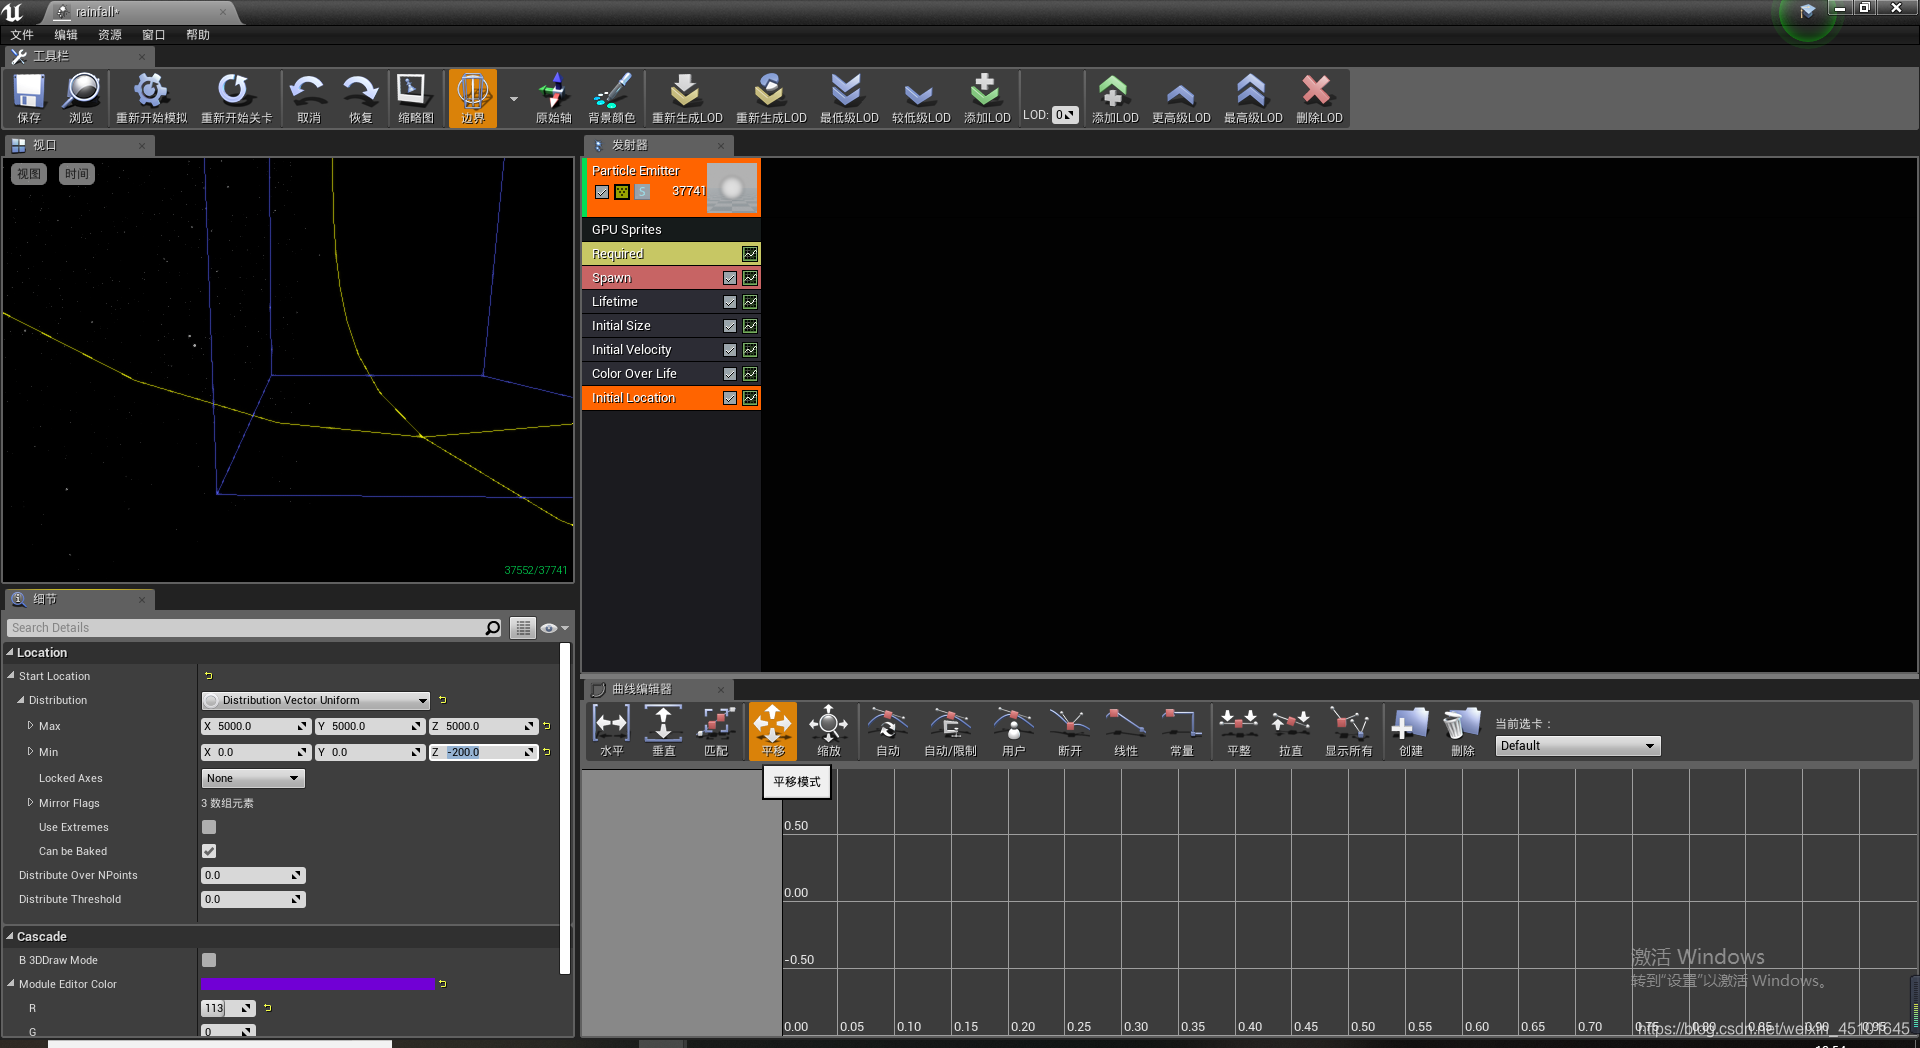Select 水平 horizontal fit in curve editor
Image resolution: width=1920 pixels, height=1048 pixels.
[x=611, y=730]
